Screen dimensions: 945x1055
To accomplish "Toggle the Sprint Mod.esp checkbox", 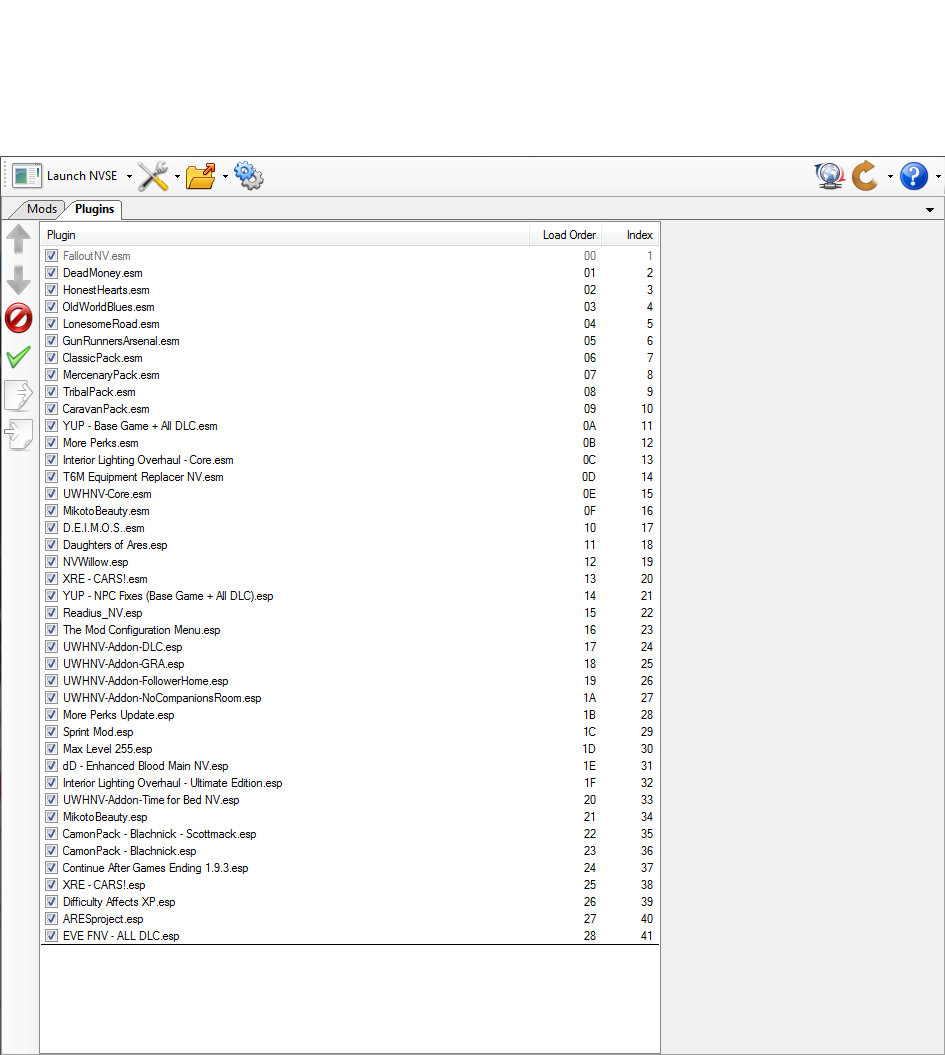I will tap(52, 731).
